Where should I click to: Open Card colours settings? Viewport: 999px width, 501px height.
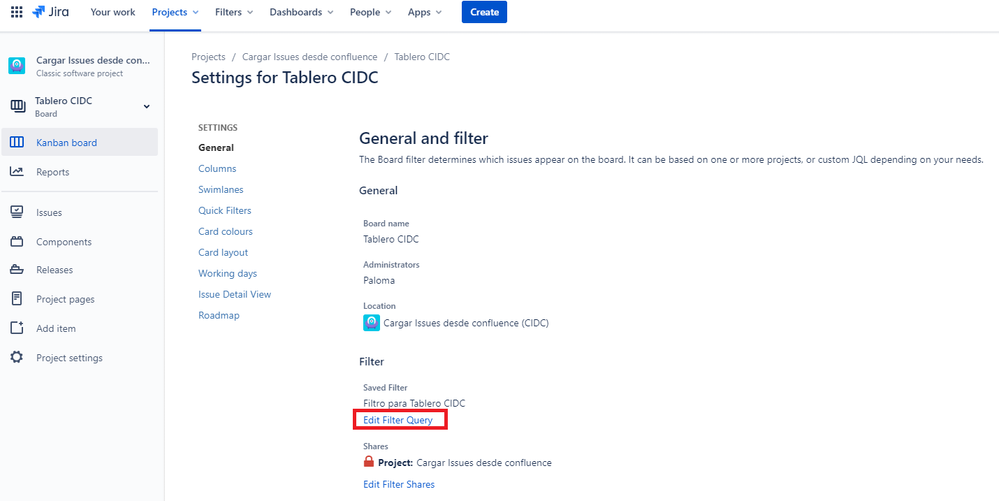pyautogui.click(x=226, y=231)
